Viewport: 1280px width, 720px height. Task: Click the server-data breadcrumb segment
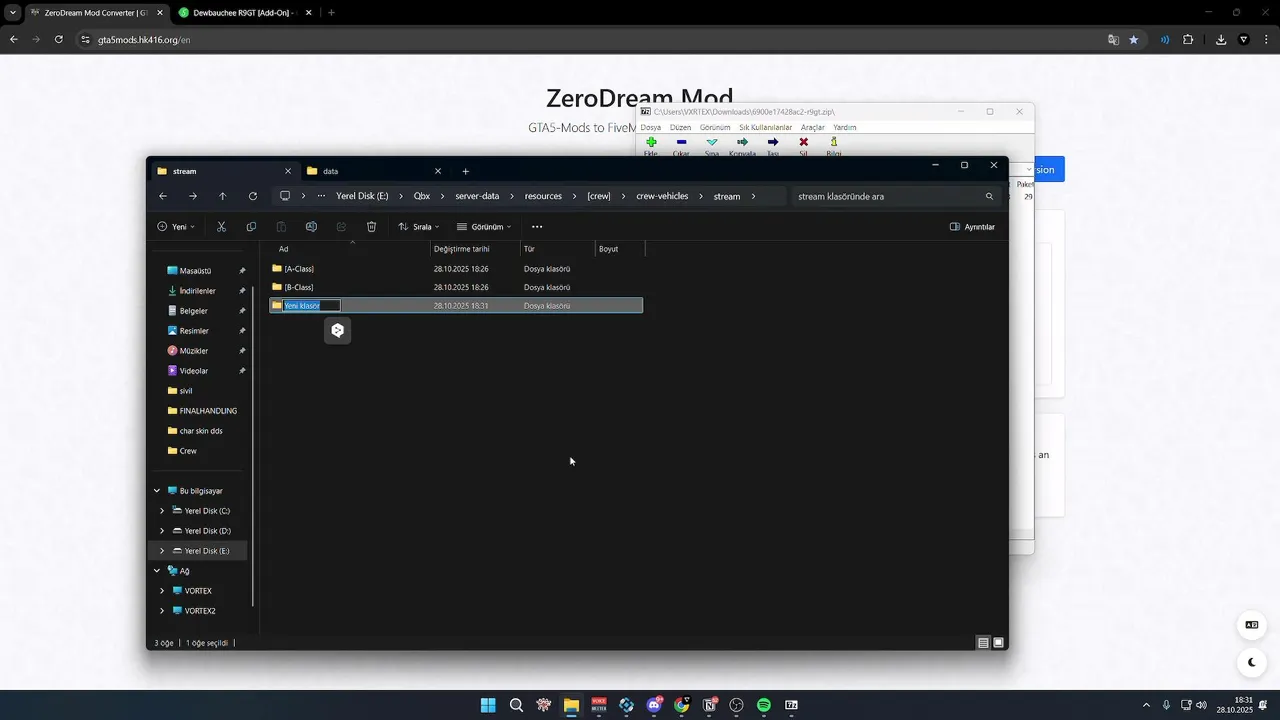pos(477,196)
